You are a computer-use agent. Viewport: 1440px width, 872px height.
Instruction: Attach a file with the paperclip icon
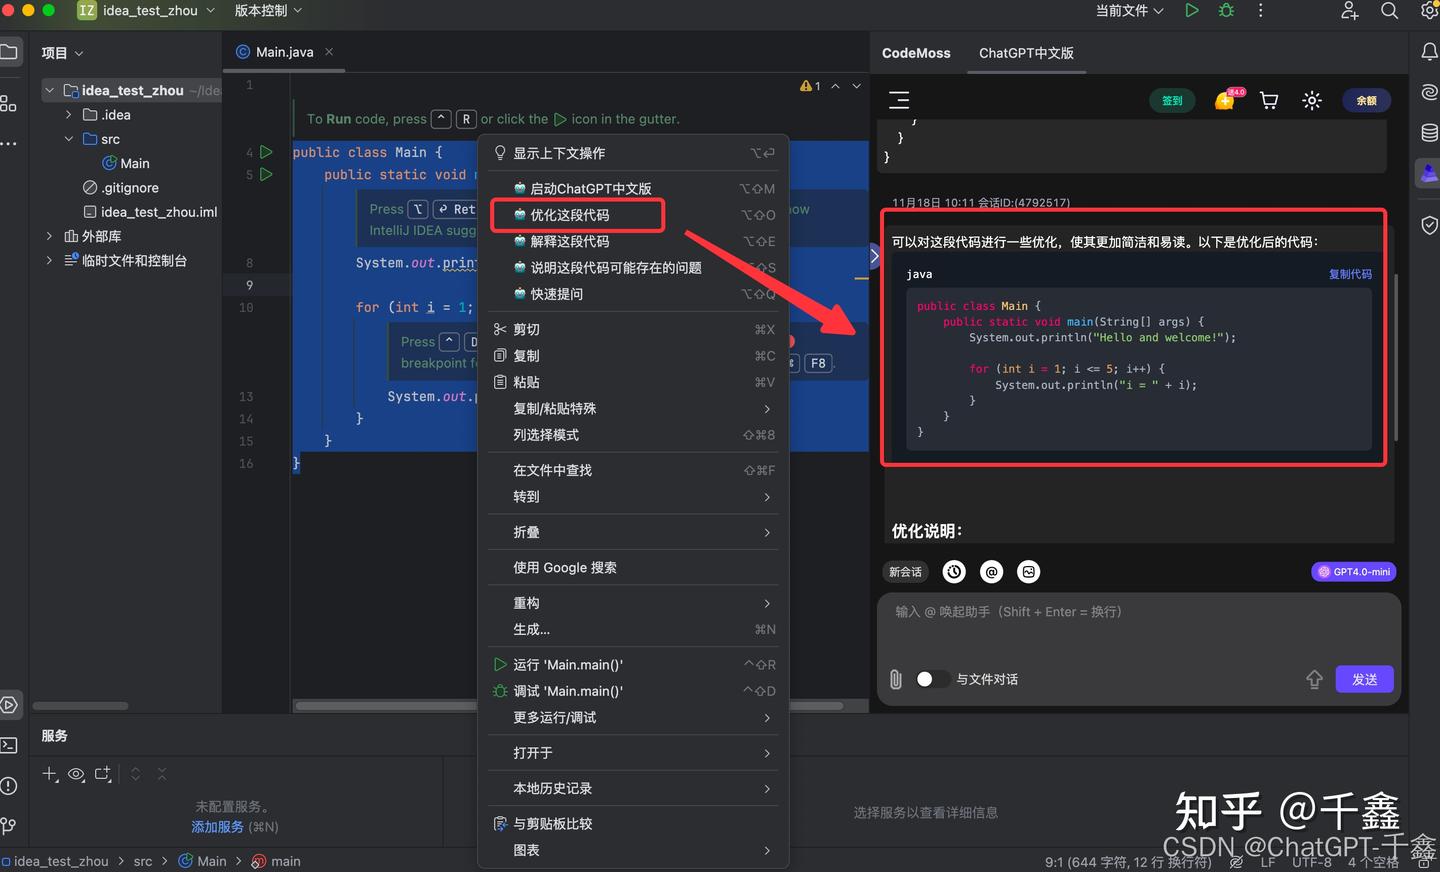tap(895, 679)
